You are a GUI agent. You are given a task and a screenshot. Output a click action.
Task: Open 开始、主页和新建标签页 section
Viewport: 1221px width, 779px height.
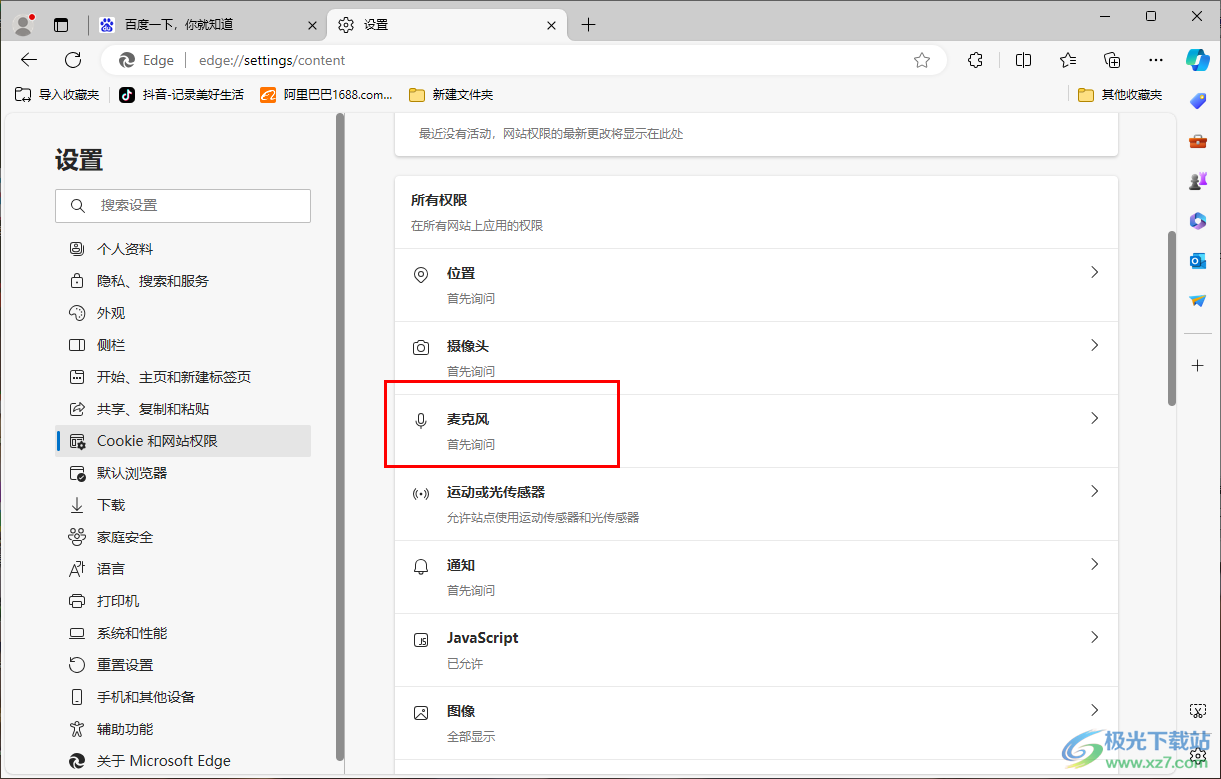183,377
